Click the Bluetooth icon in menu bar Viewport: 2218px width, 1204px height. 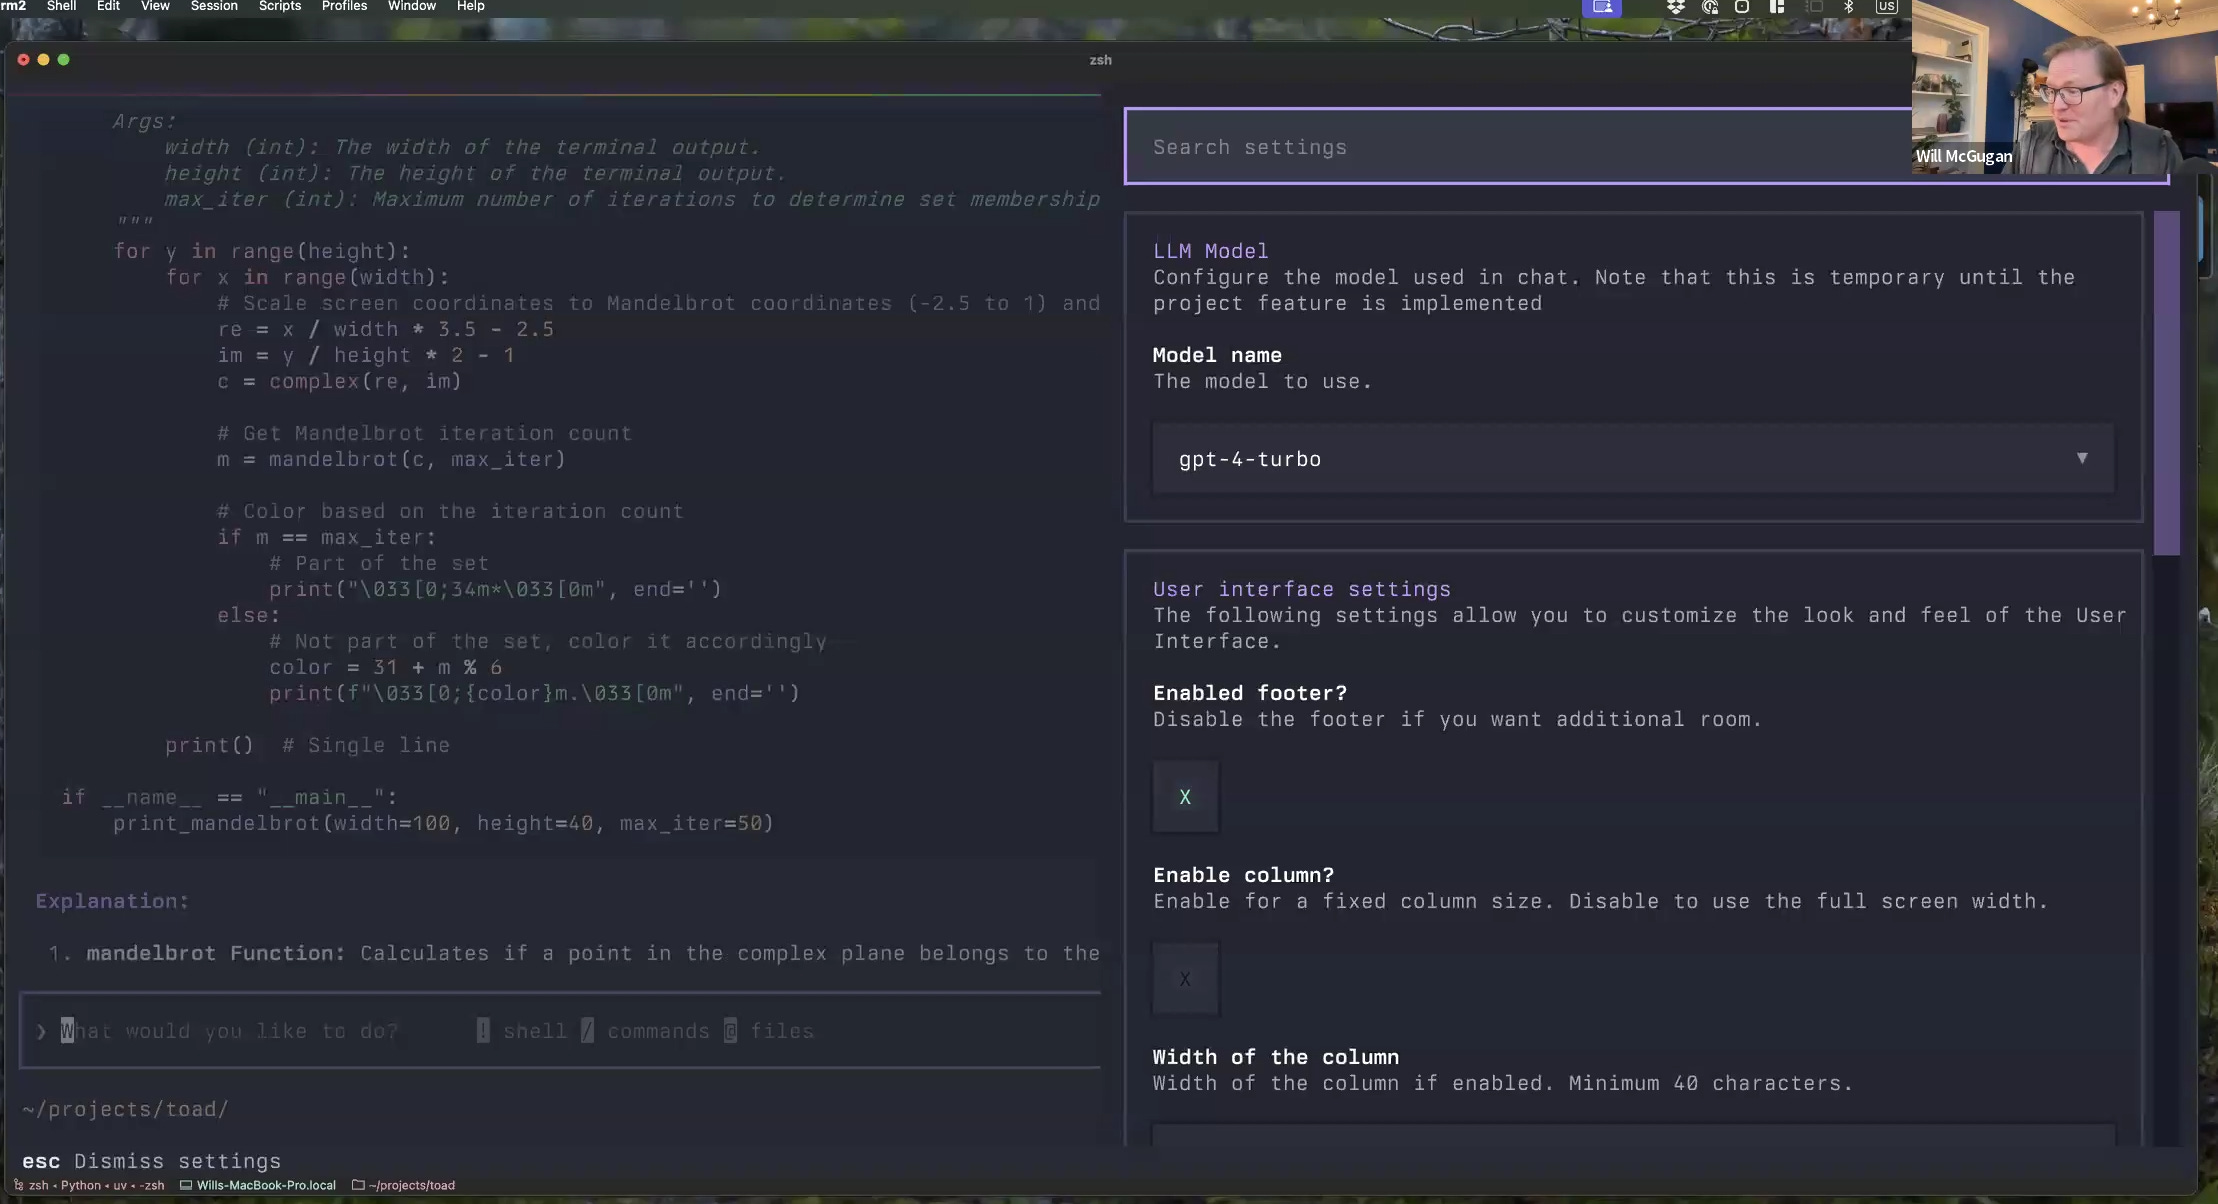point(1848,7)
